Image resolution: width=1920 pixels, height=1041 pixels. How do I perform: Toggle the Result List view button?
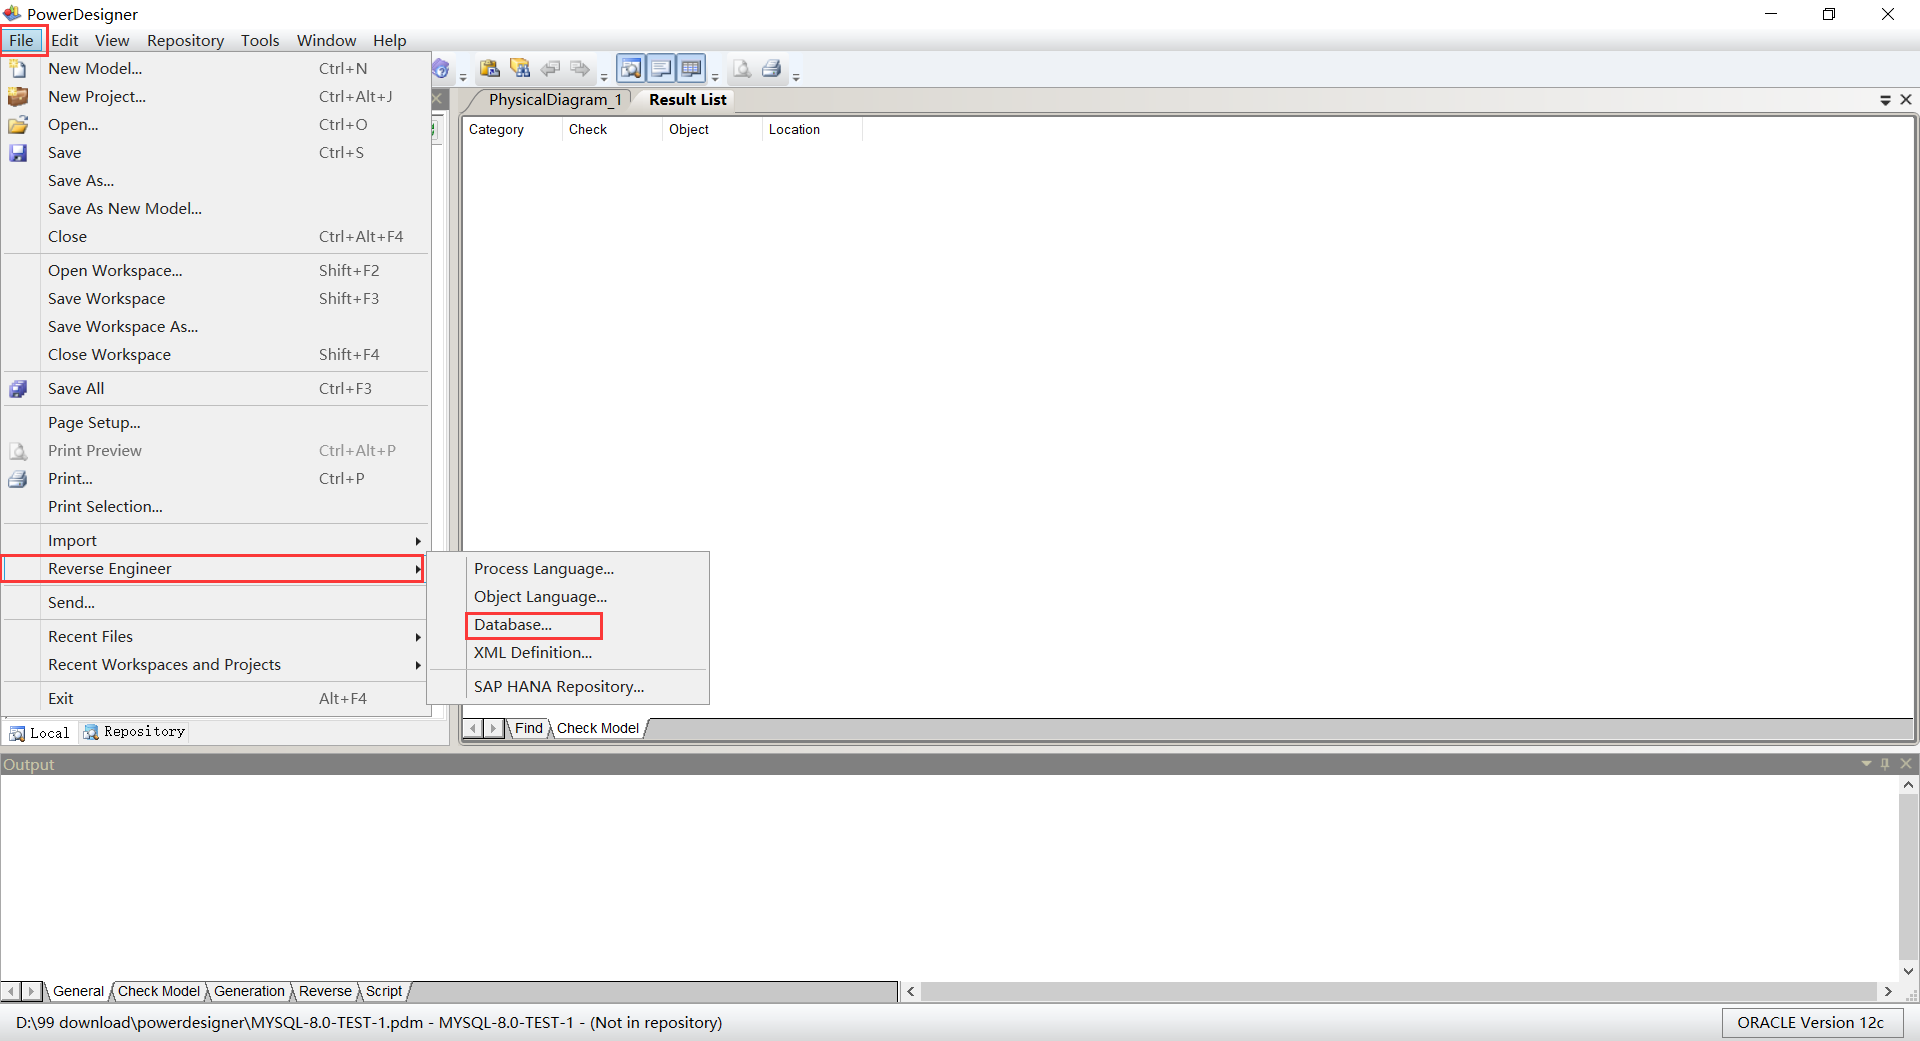coord(691,68)
